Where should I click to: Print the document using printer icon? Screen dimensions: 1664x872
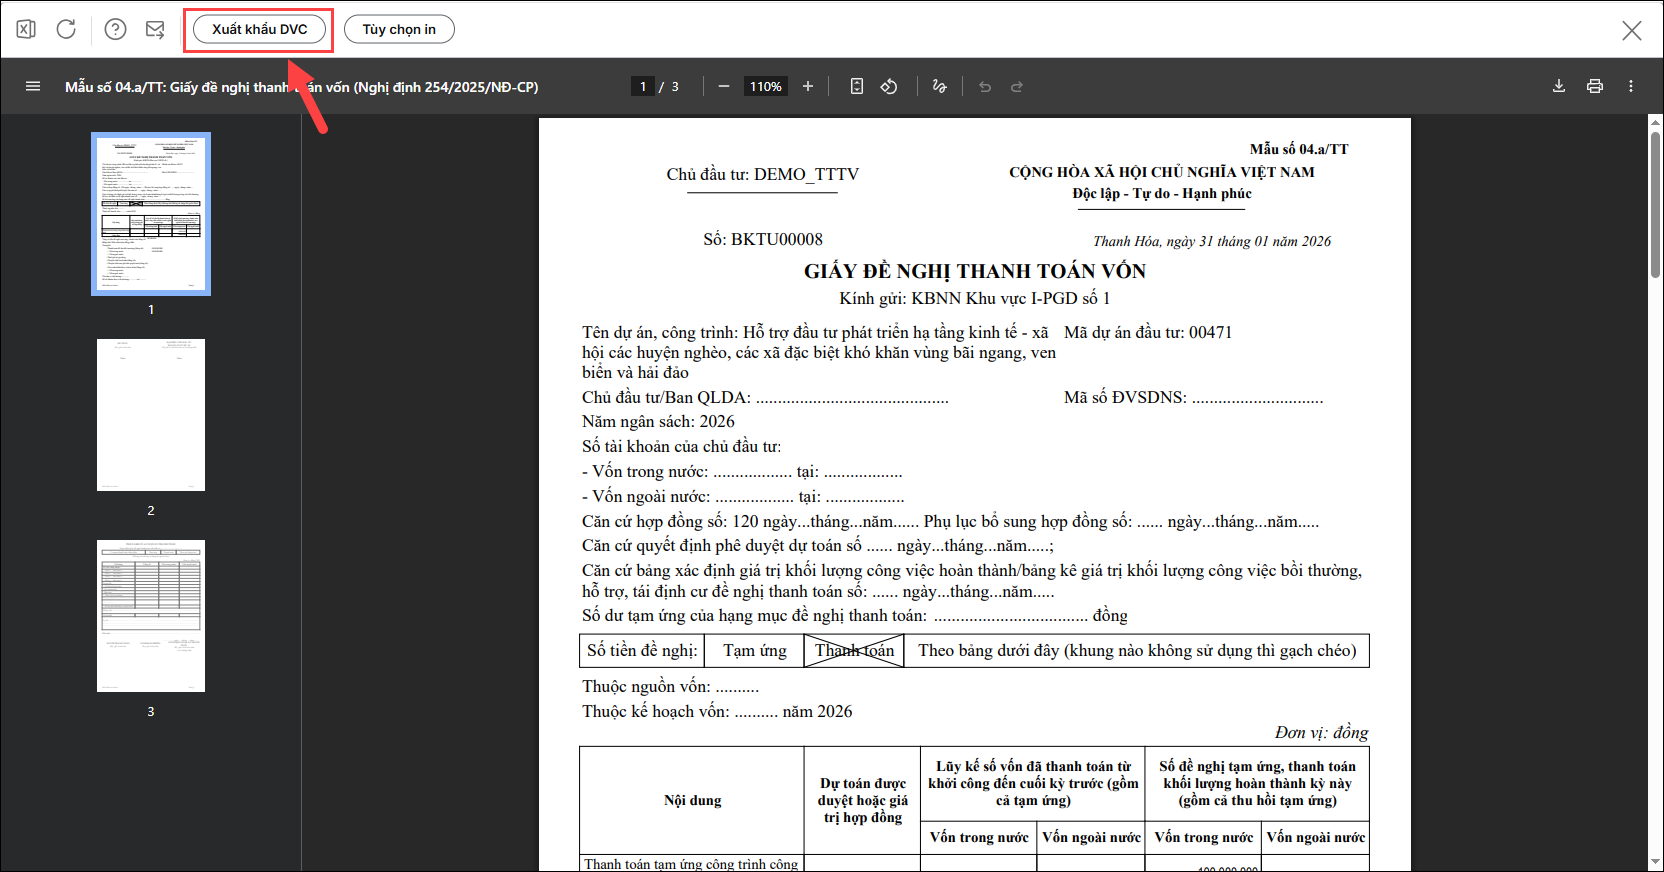click(x=1595, y=86)
